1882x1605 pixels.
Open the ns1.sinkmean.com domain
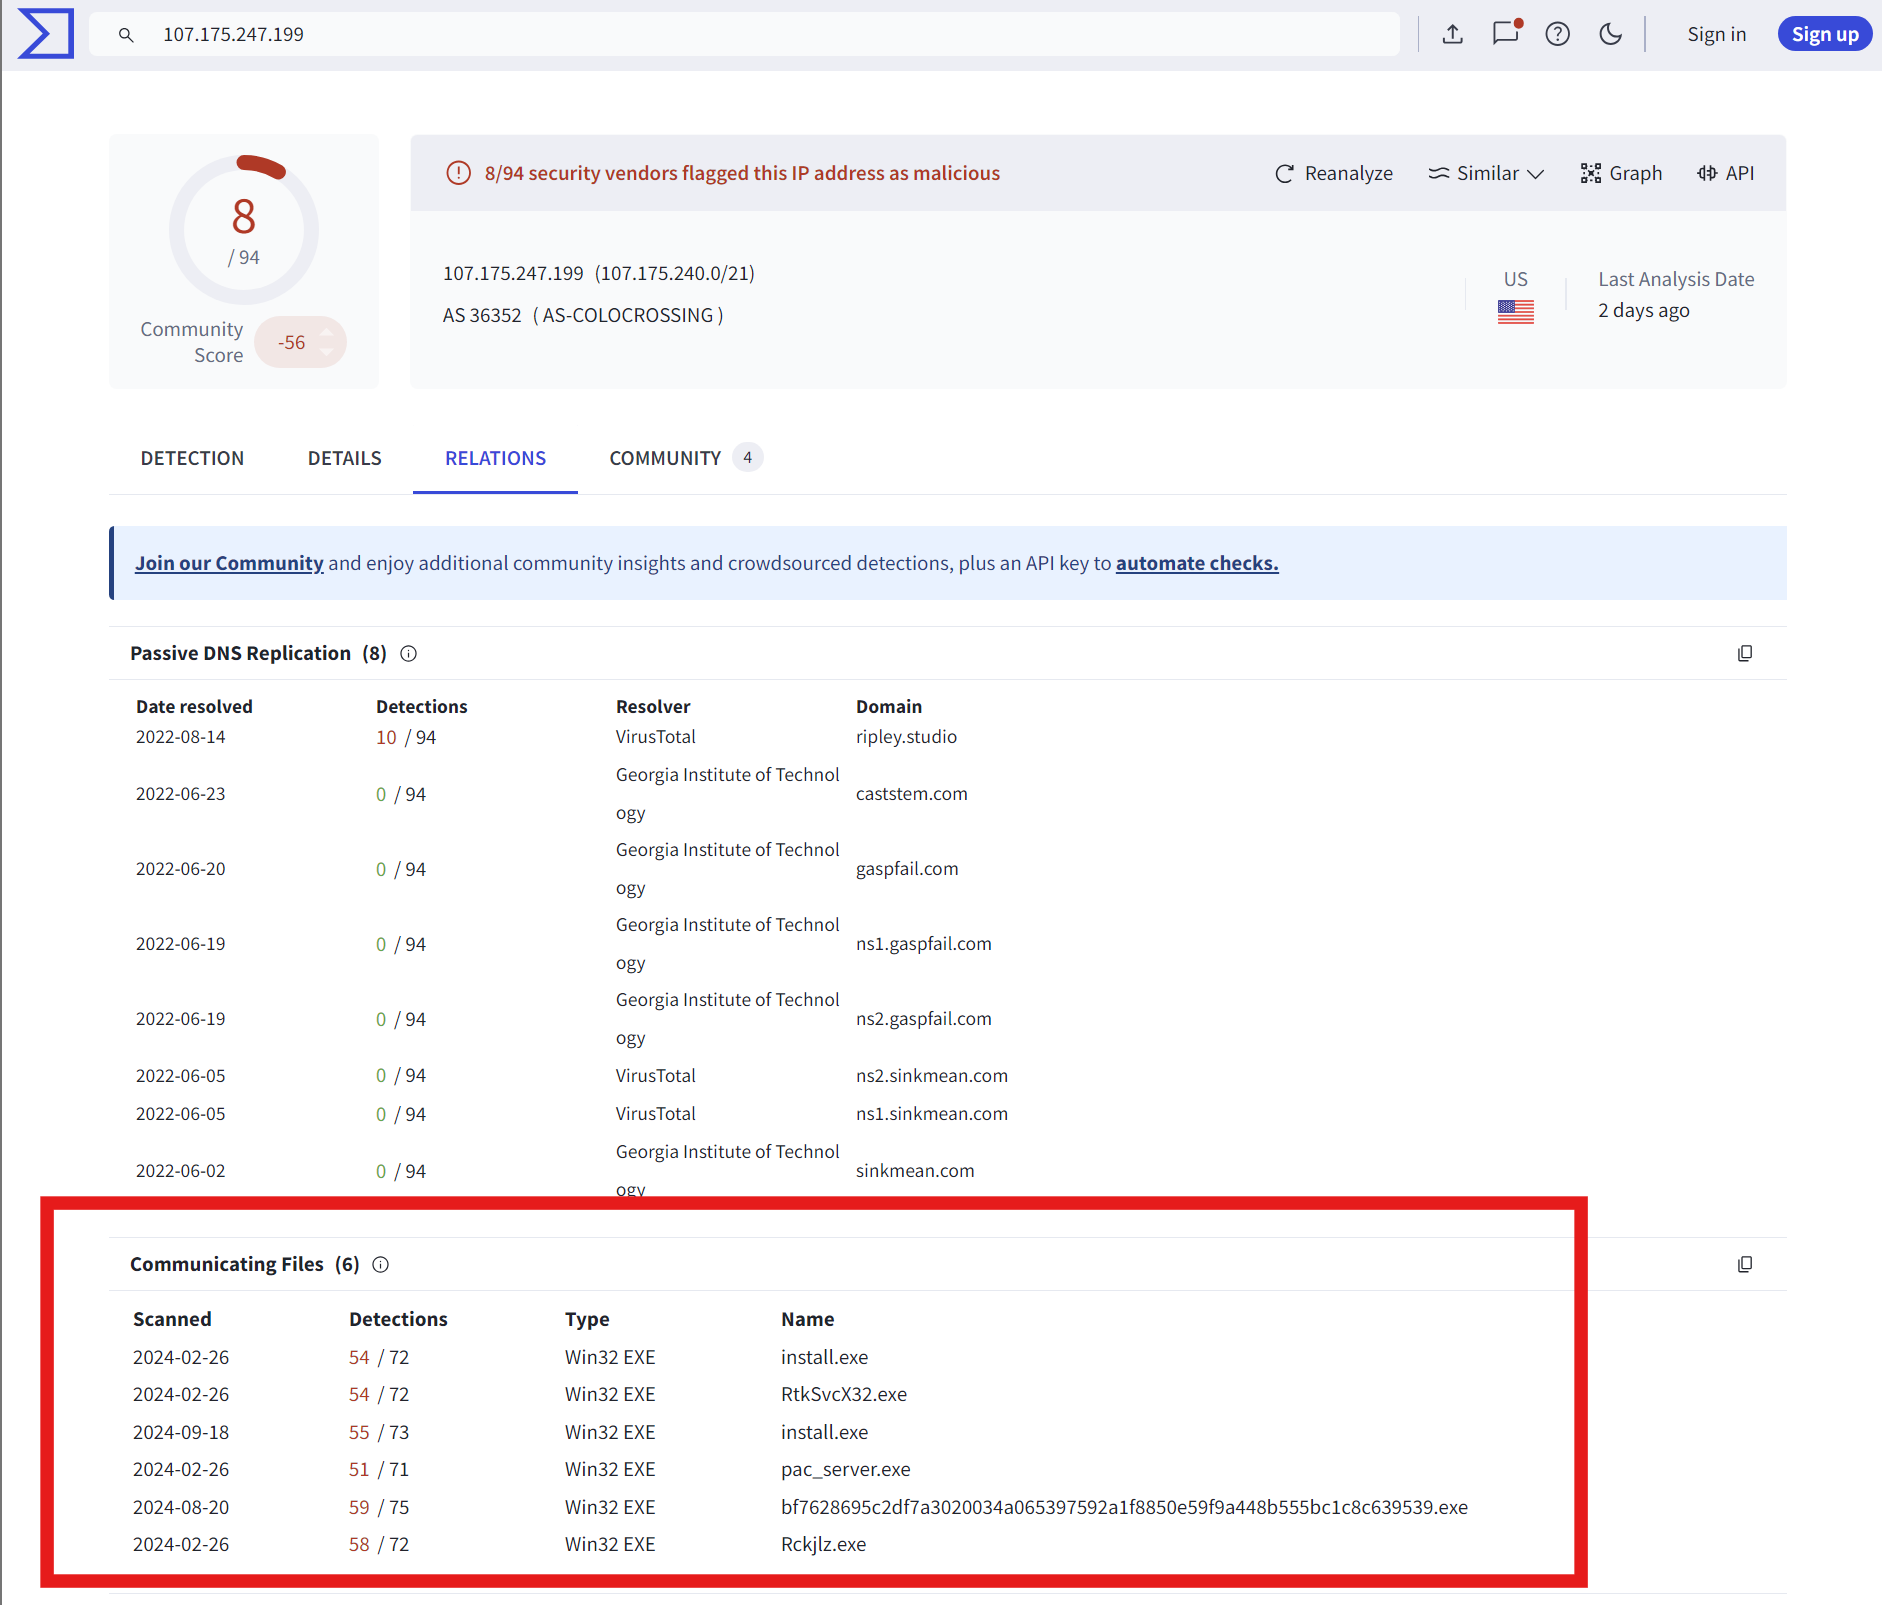click(932, 1114)
